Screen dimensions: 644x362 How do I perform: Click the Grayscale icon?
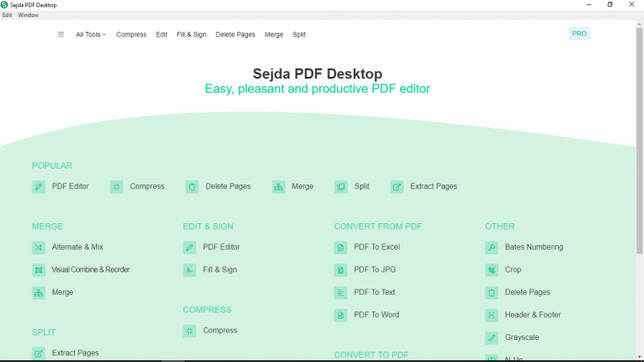(491, 338)
